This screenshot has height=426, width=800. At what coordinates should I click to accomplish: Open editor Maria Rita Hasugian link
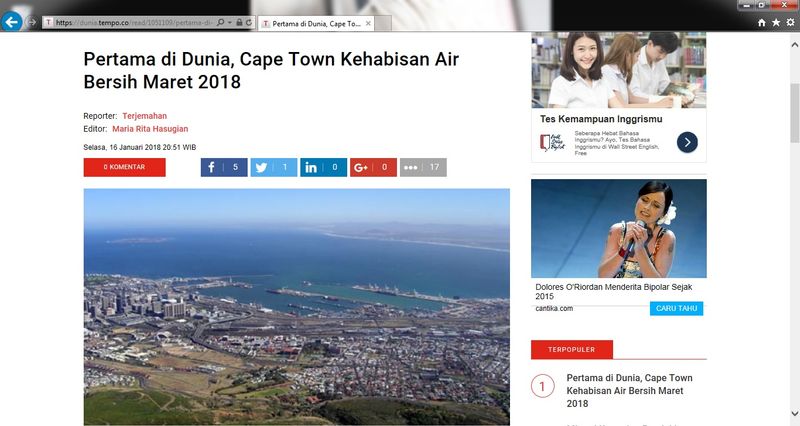click(150, 129)
